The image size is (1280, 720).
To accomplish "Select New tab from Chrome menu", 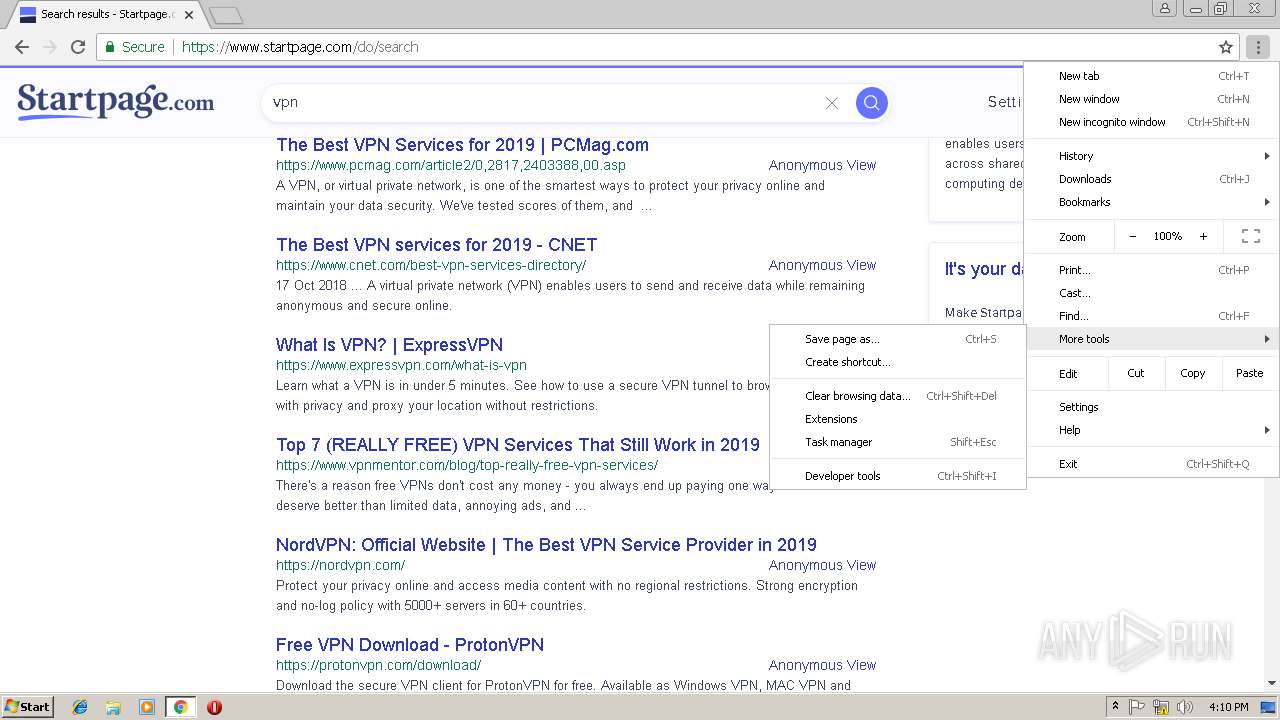I will click(1152, 76).
